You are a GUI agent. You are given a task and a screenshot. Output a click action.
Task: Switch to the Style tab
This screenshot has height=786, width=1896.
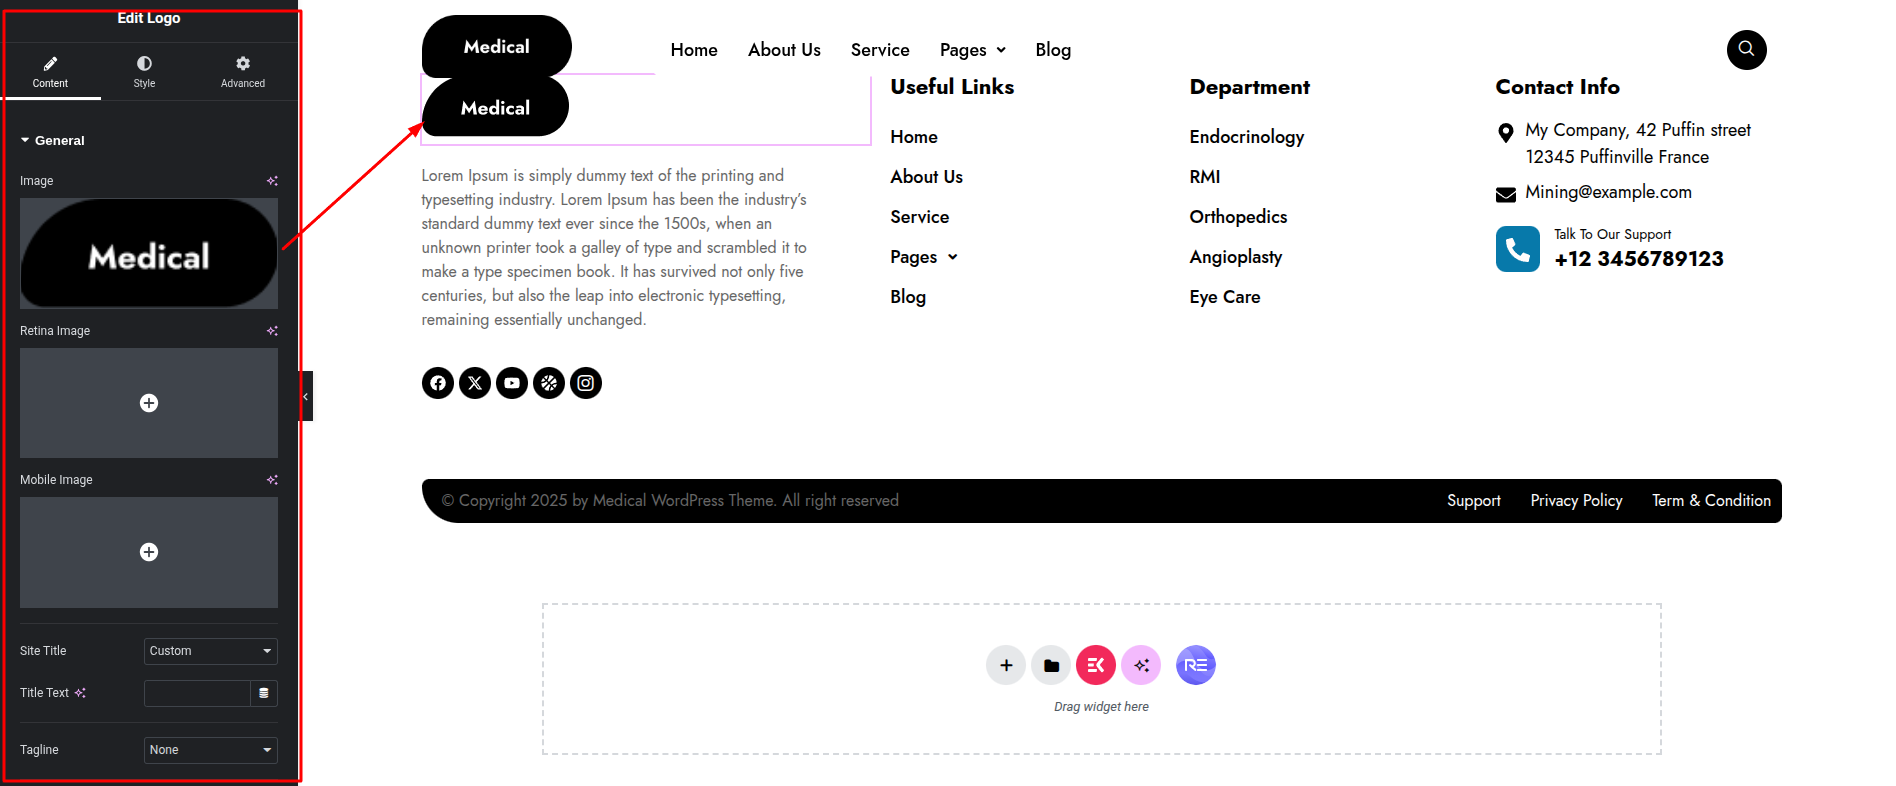(144, 72)
